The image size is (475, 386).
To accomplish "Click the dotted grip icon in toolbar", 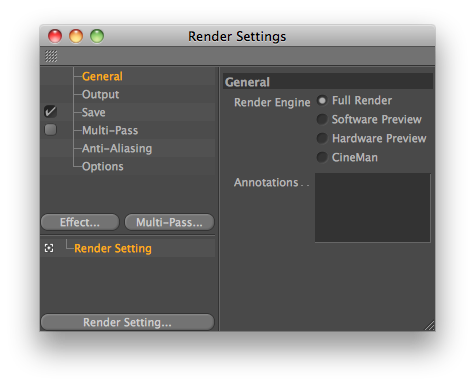I will (51, 56).
